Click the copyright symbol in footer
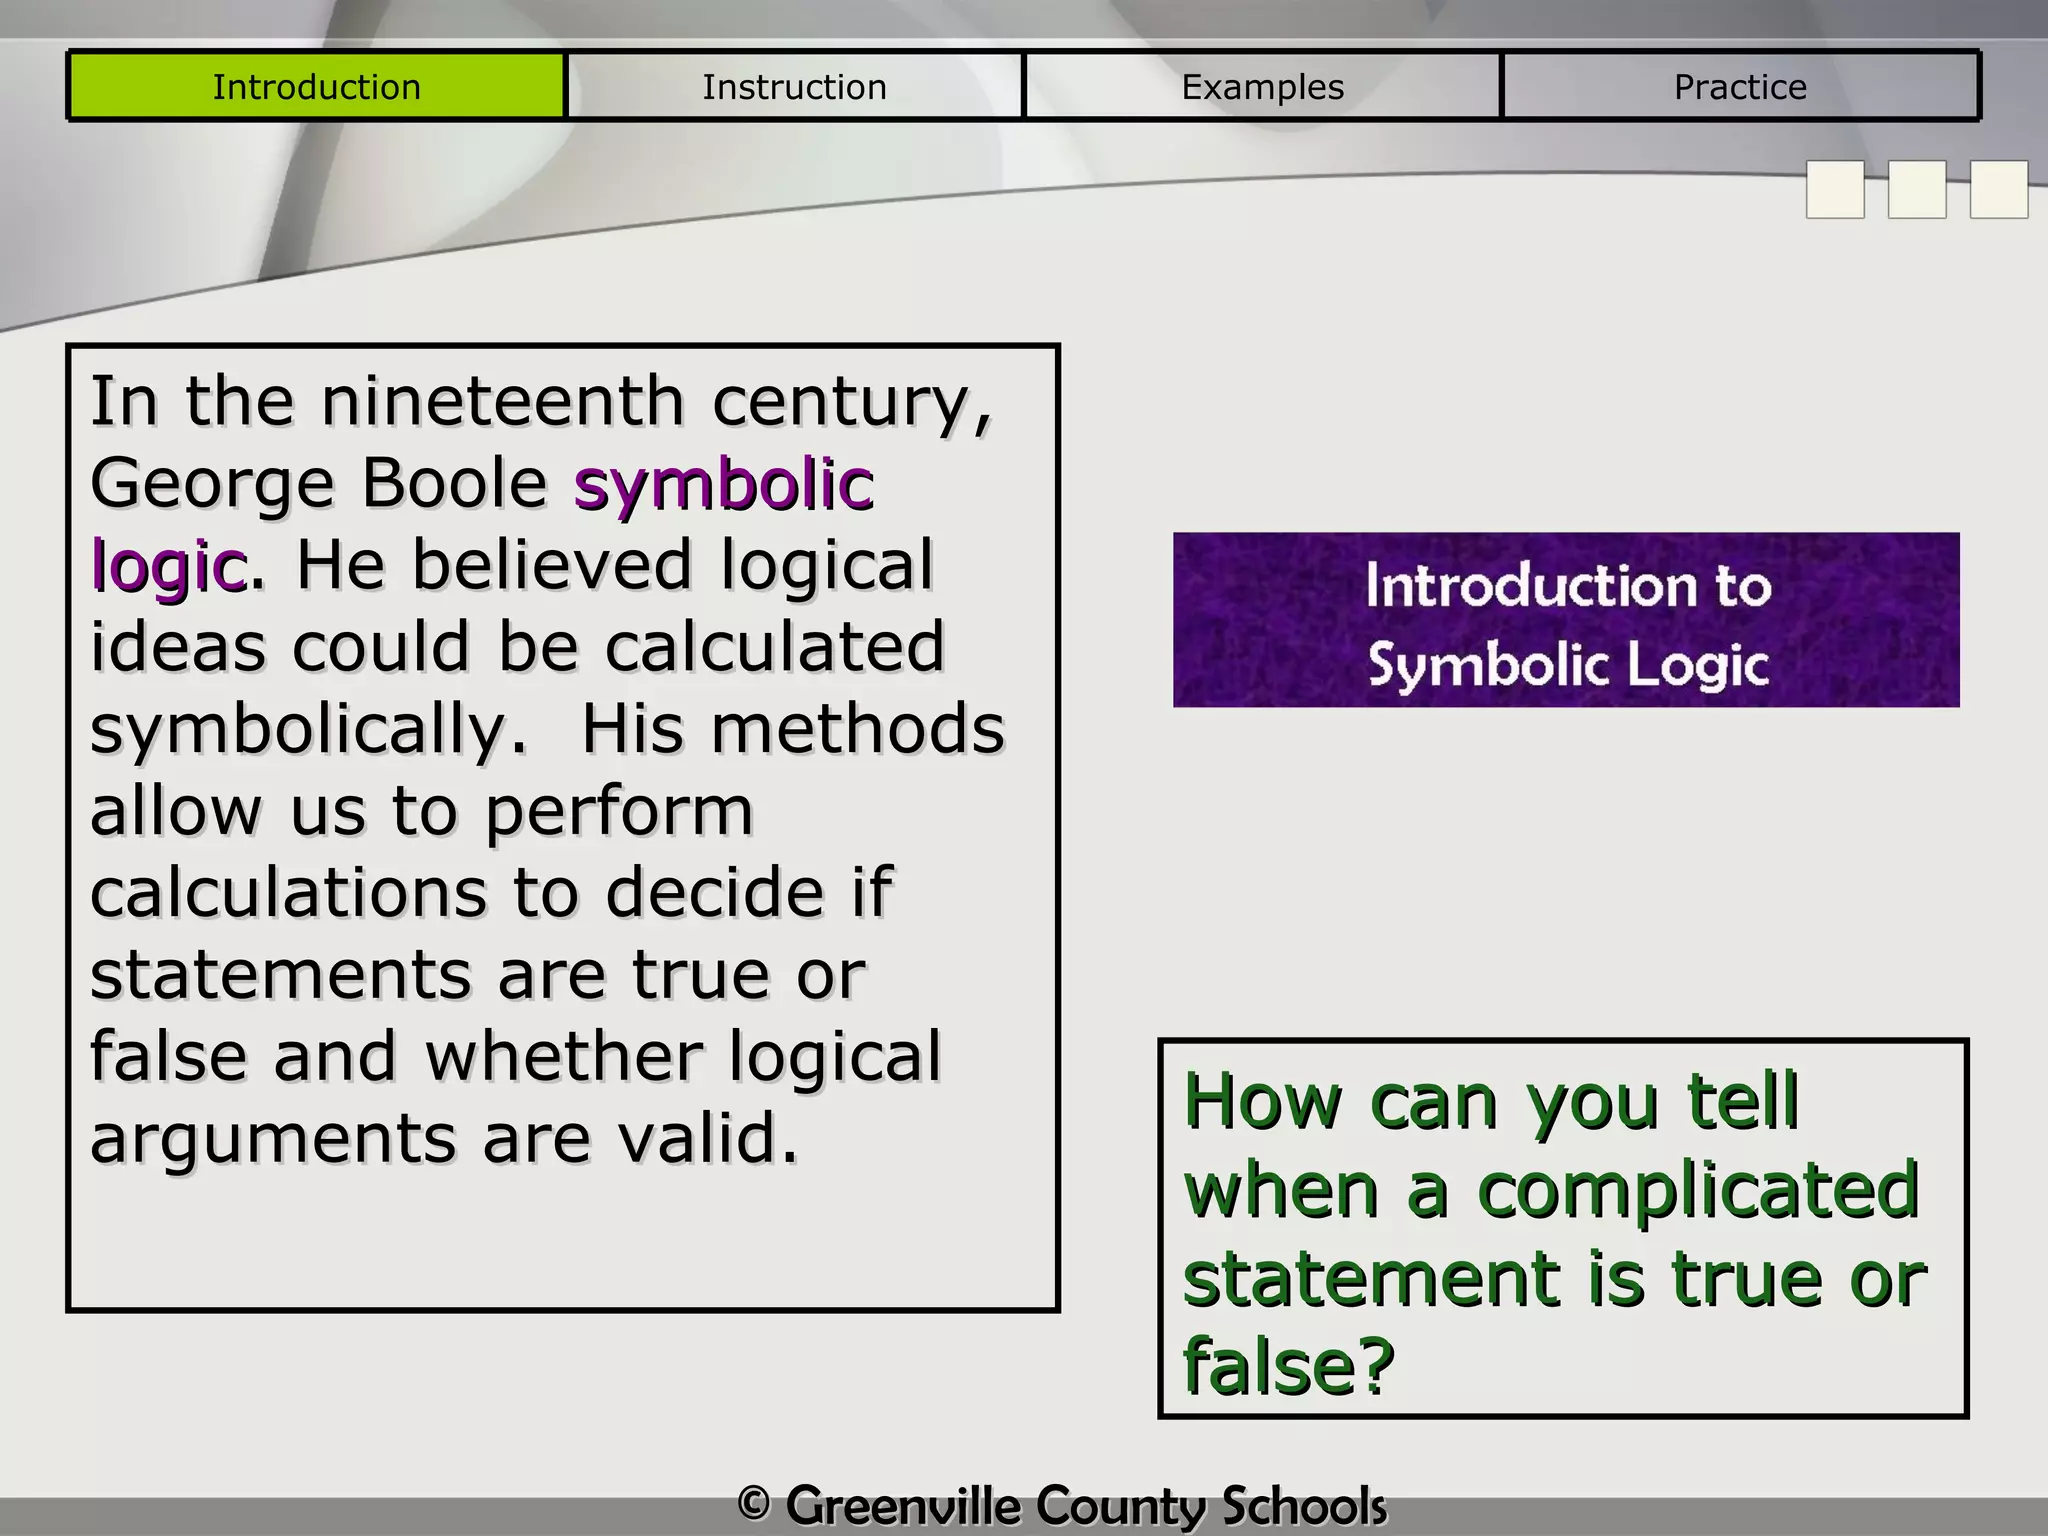The height and width of the screenshot is (1536, 2048). (754, 1503)
